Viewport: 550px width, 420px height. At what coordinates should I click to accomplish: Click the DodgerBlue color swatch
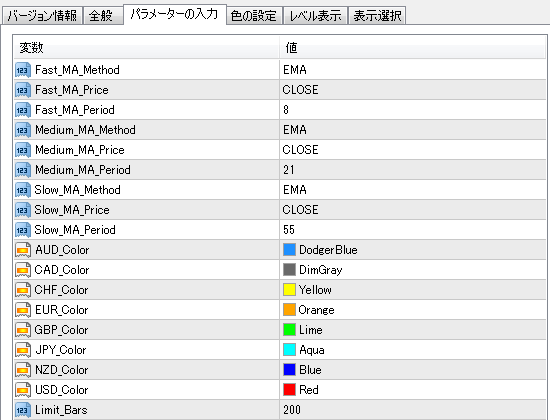pyautogui.click(x=289, y=250)
